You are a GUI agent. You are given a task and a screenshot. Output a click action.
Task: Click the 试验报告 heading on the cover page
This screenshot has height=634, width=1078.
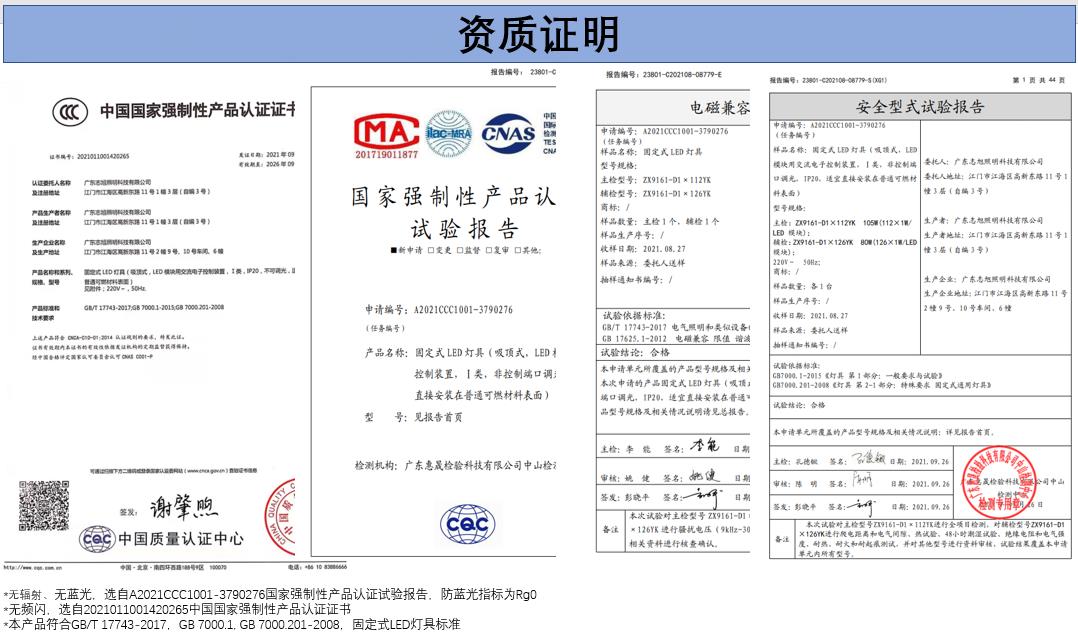465,228
